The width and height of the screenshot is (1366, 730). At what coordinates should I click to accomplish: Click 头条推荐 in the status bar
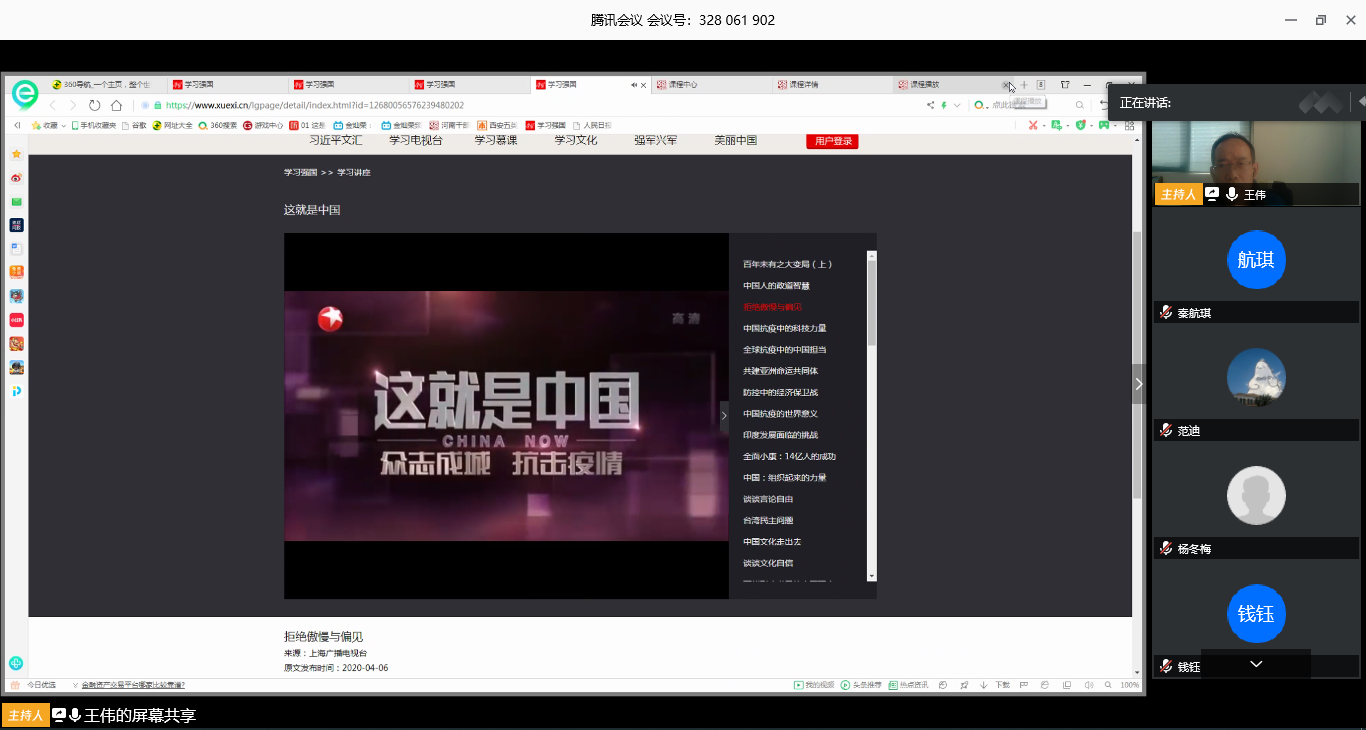tap(861, 685)
